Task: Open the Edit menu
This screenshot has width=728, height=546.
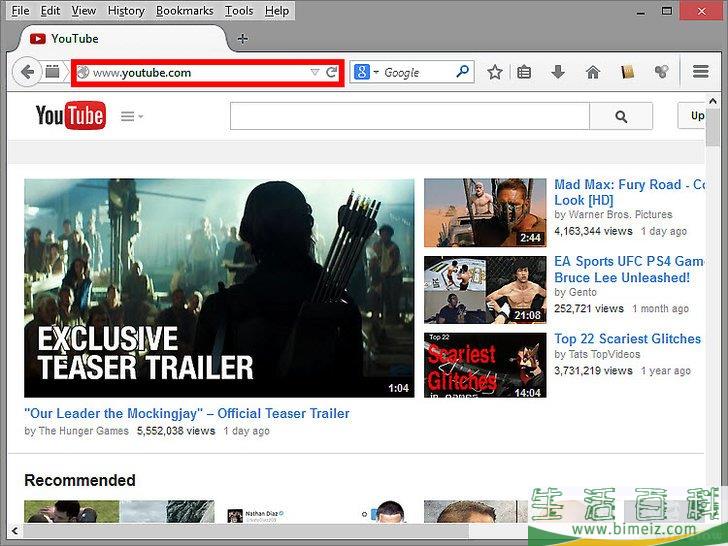Action: coord(50,10)
